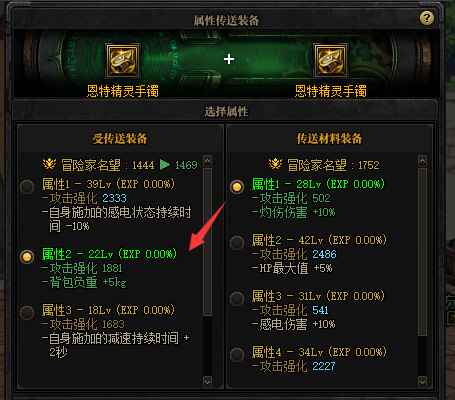
Task: Click the left 恩特精灵手镯 equipment icon
Action: click(122, 60)
